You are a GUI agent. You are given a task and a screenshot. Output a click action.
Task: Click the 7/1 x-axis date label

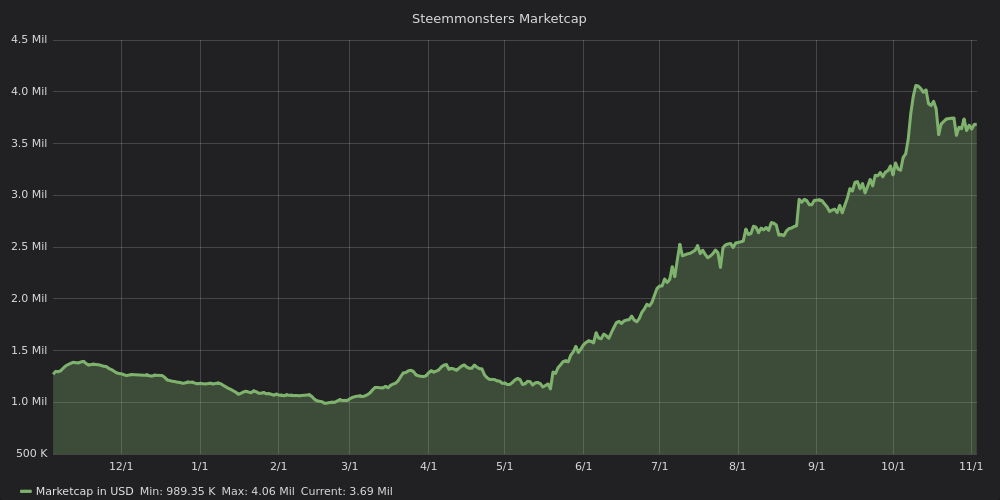click(660, 466)
